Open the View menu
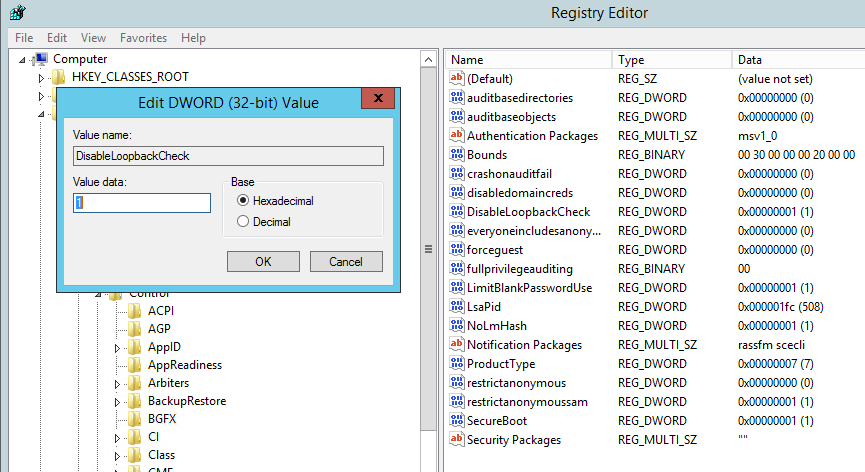This screenshot has height=472, width=865. 93,37
